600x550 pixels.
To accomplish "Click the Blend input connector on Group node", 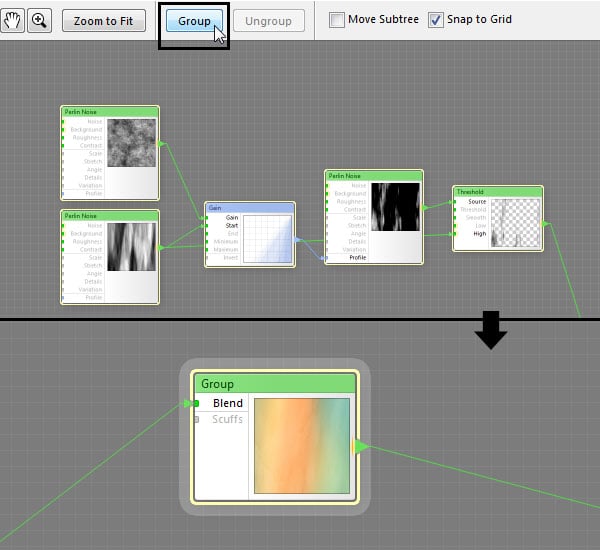I will point(197,404).
